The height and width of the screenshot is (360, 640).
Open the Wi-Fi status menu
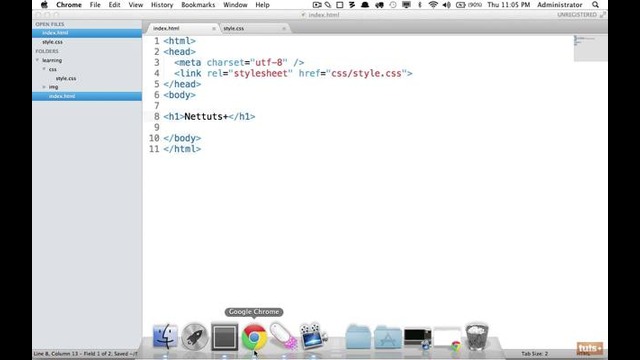pyautogui.click(x=433, y=5)
